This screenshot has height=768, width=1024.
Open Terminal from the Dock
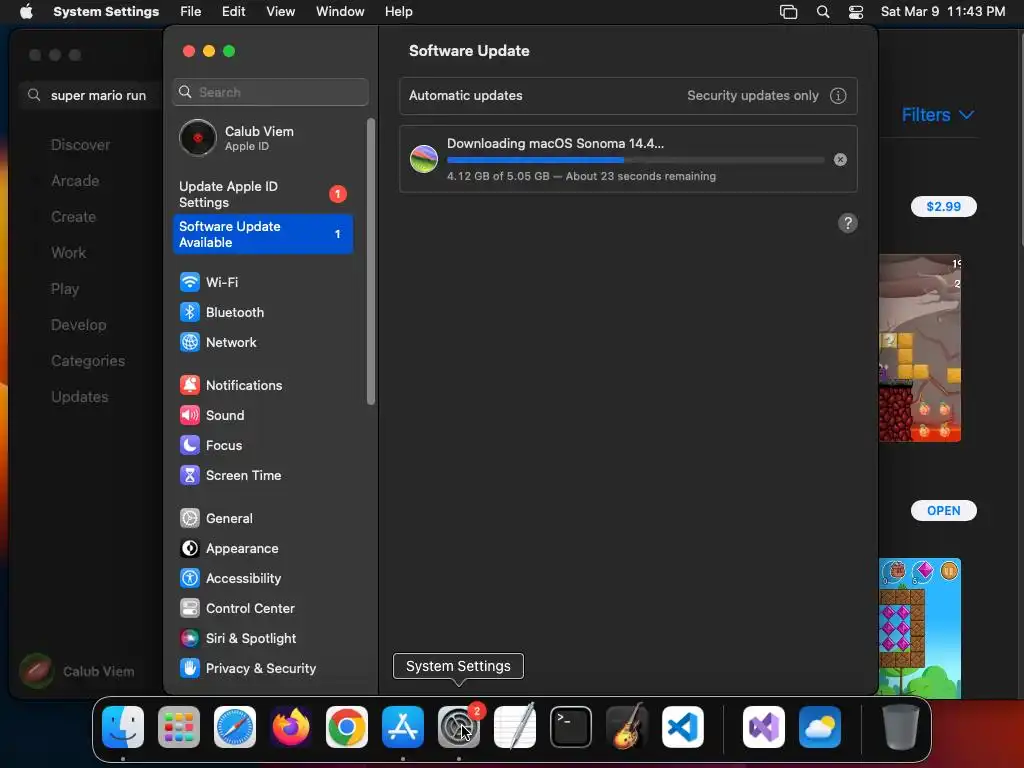[x=571, y=727]
